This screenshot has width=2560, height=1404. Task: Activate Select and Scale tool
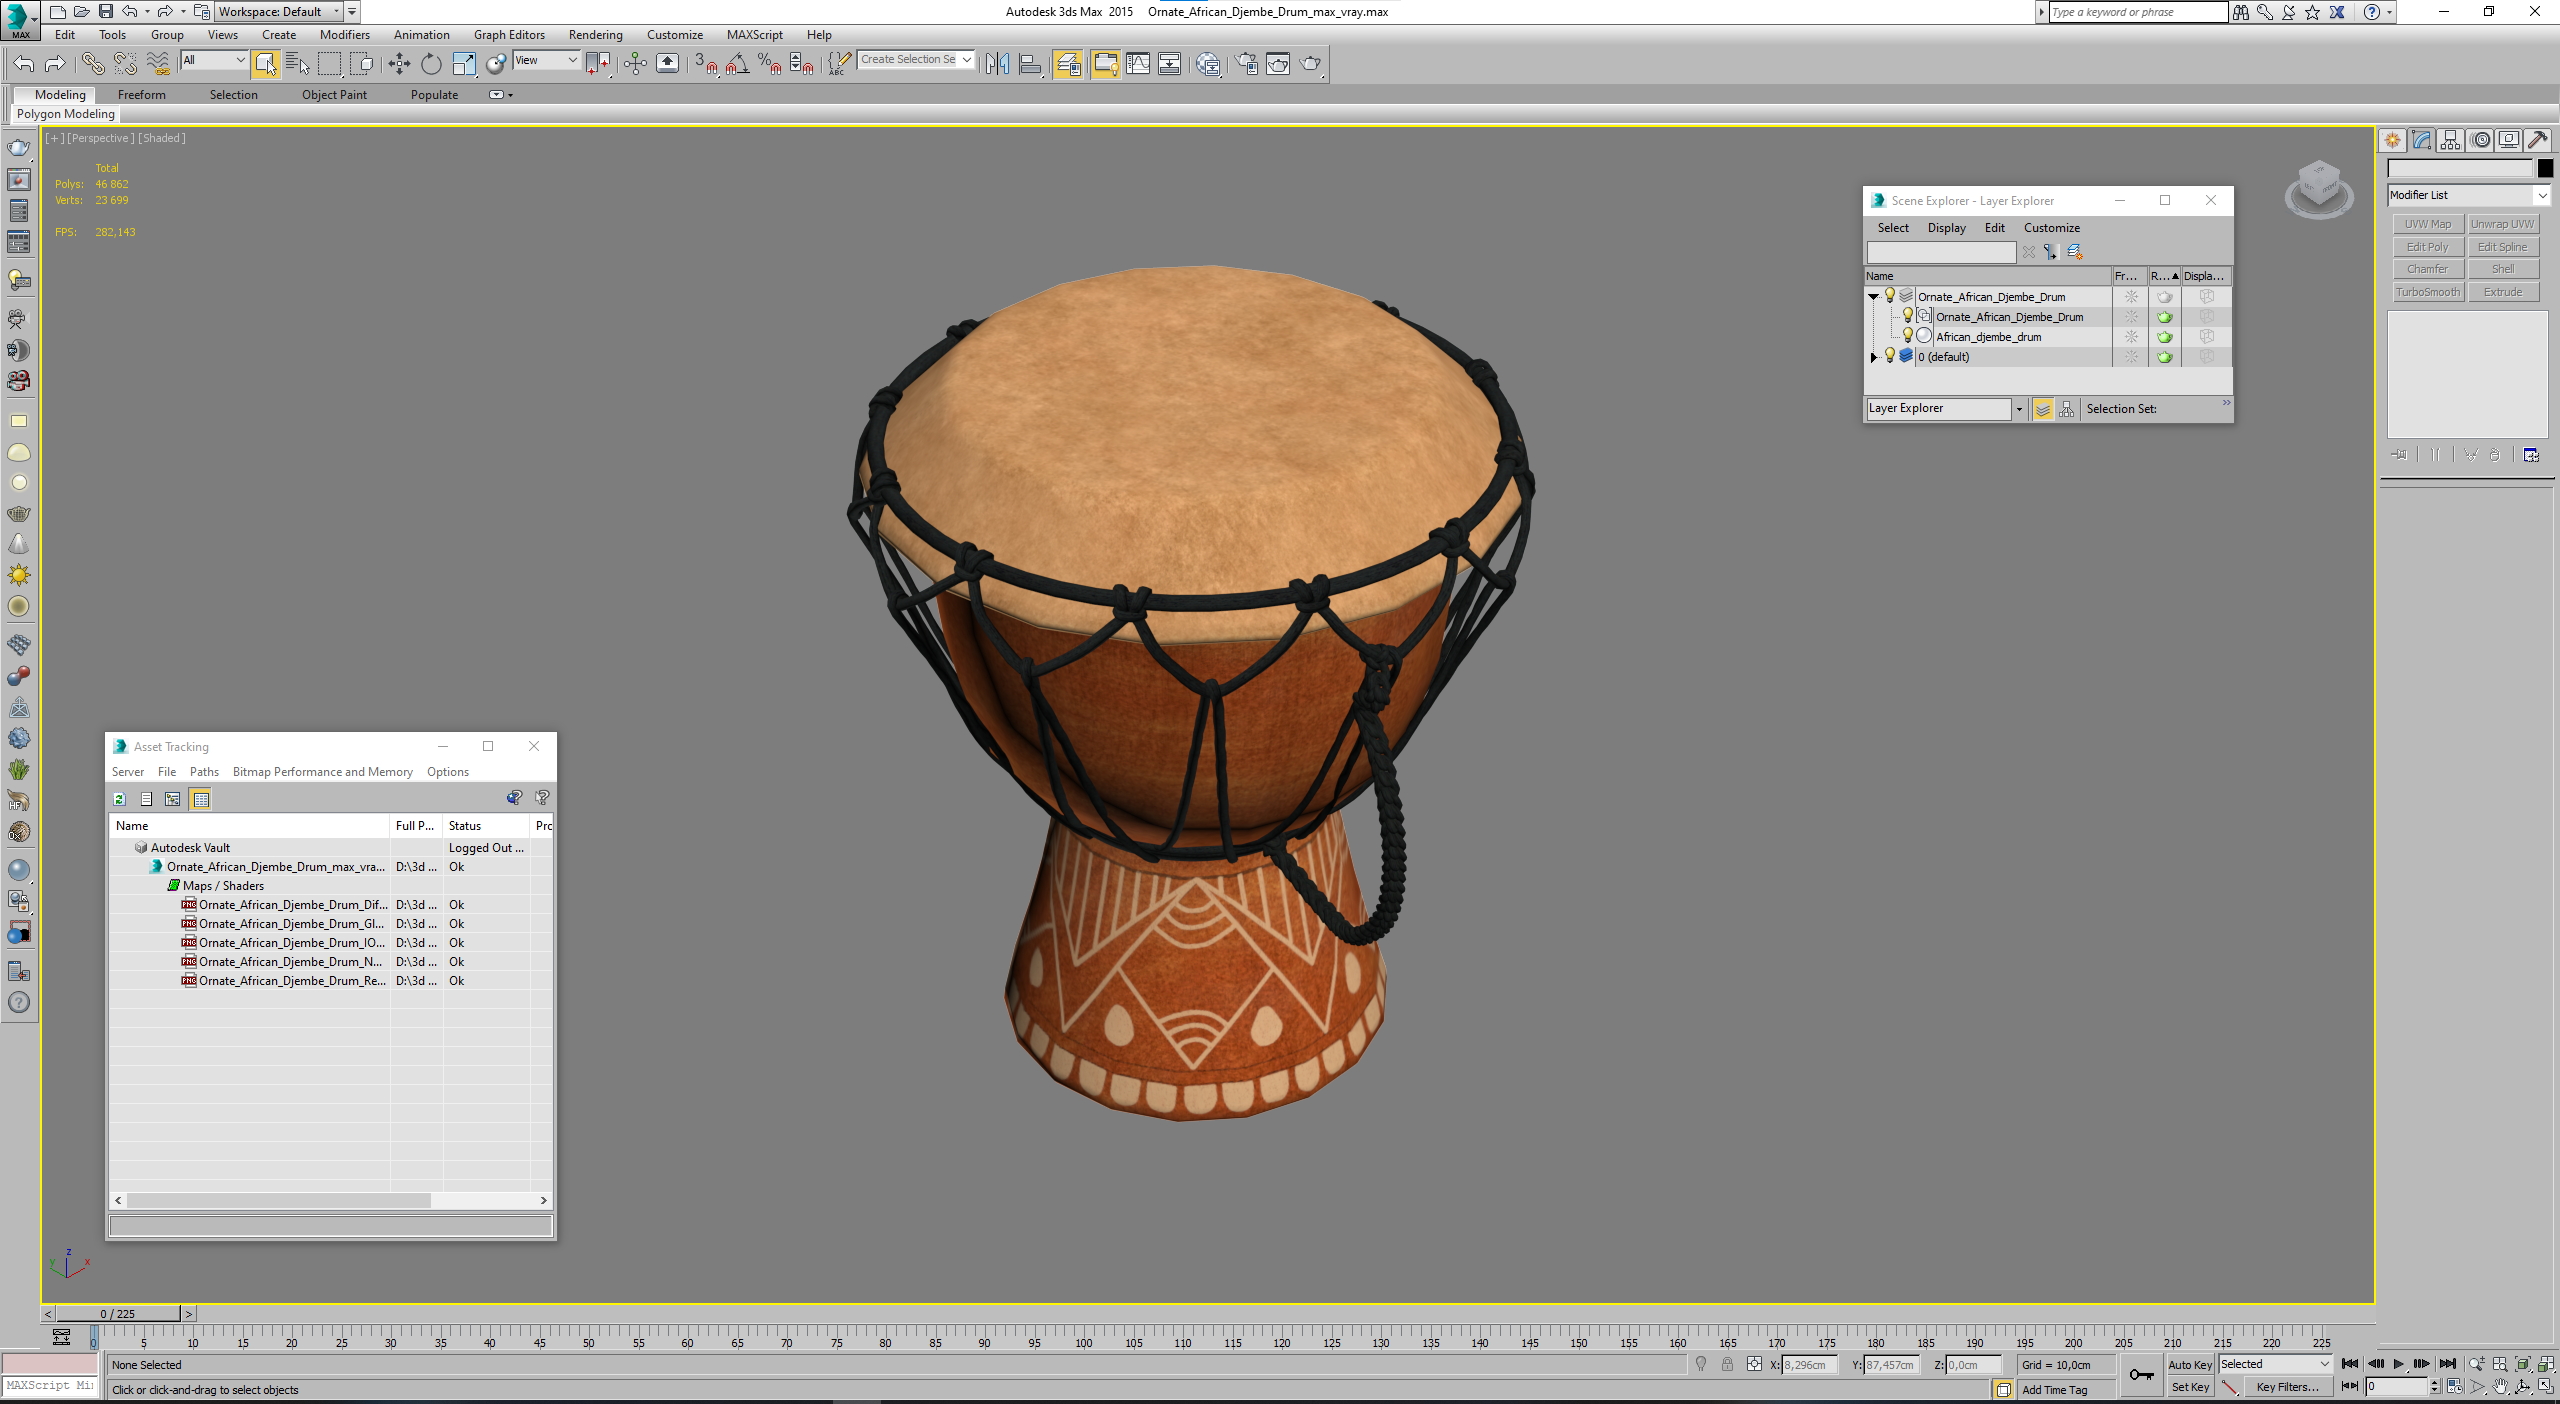(464, 64)
